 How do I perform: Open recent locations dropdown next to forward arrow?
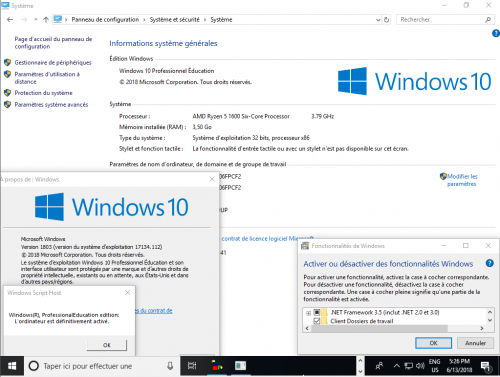(x=36, y=20)
